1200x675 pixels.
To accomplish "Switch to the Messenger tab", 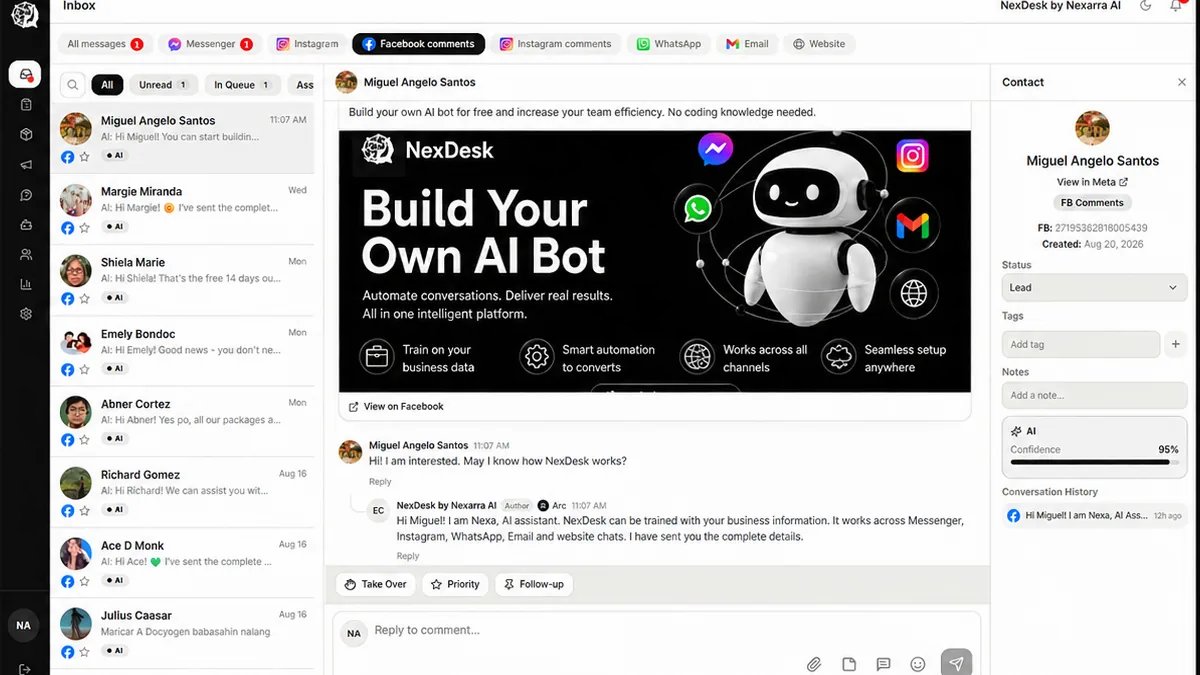I will click(210, 44).
